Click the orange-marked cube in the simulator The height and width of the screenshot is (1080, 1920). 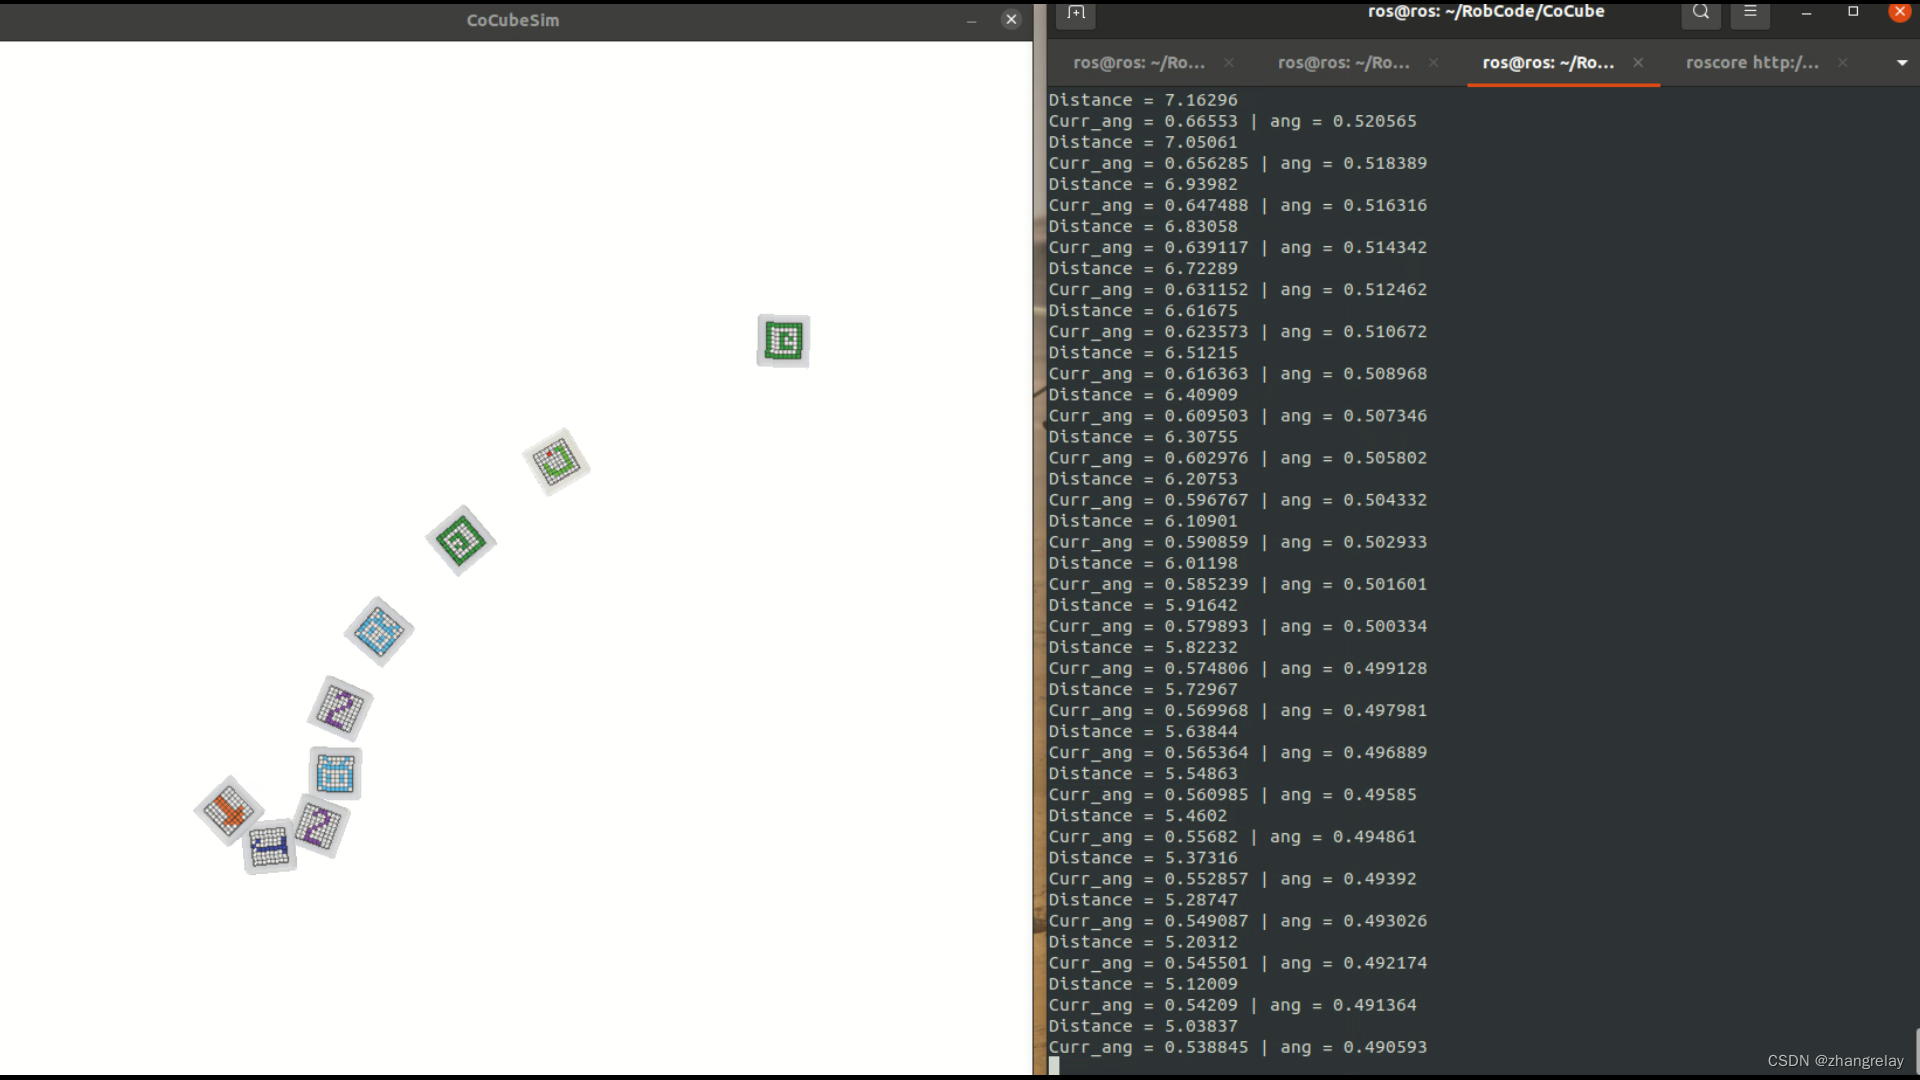pyautogui.click(x=228, y=810)
